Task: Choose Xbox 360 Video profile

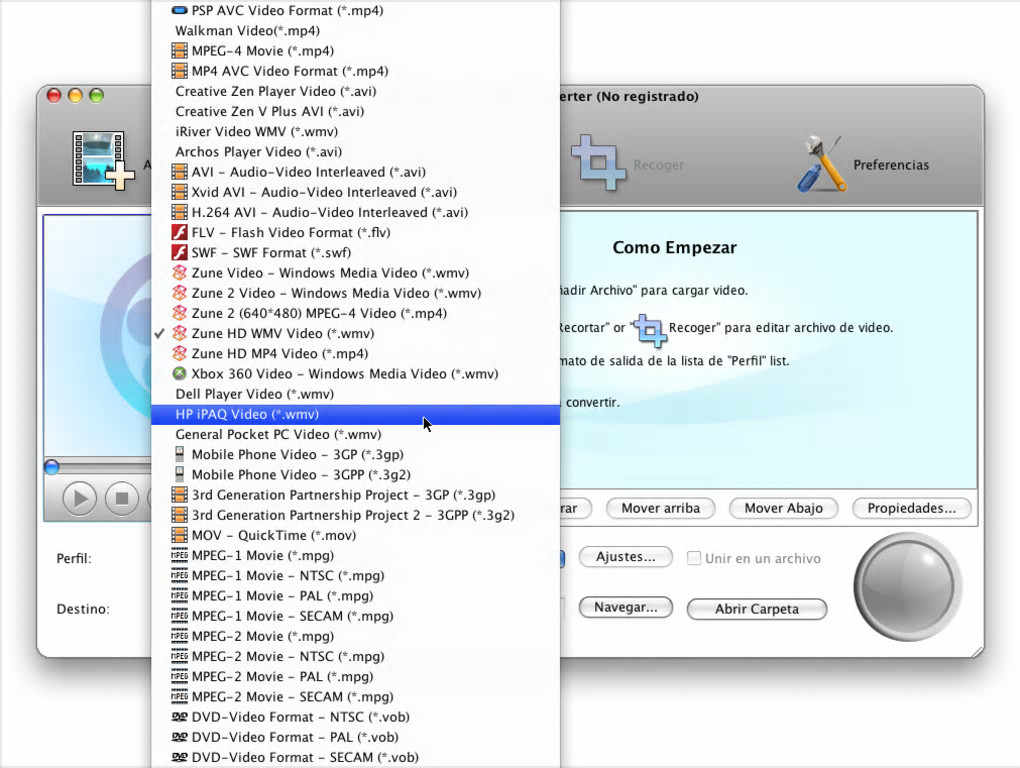Action: [355, 373]
